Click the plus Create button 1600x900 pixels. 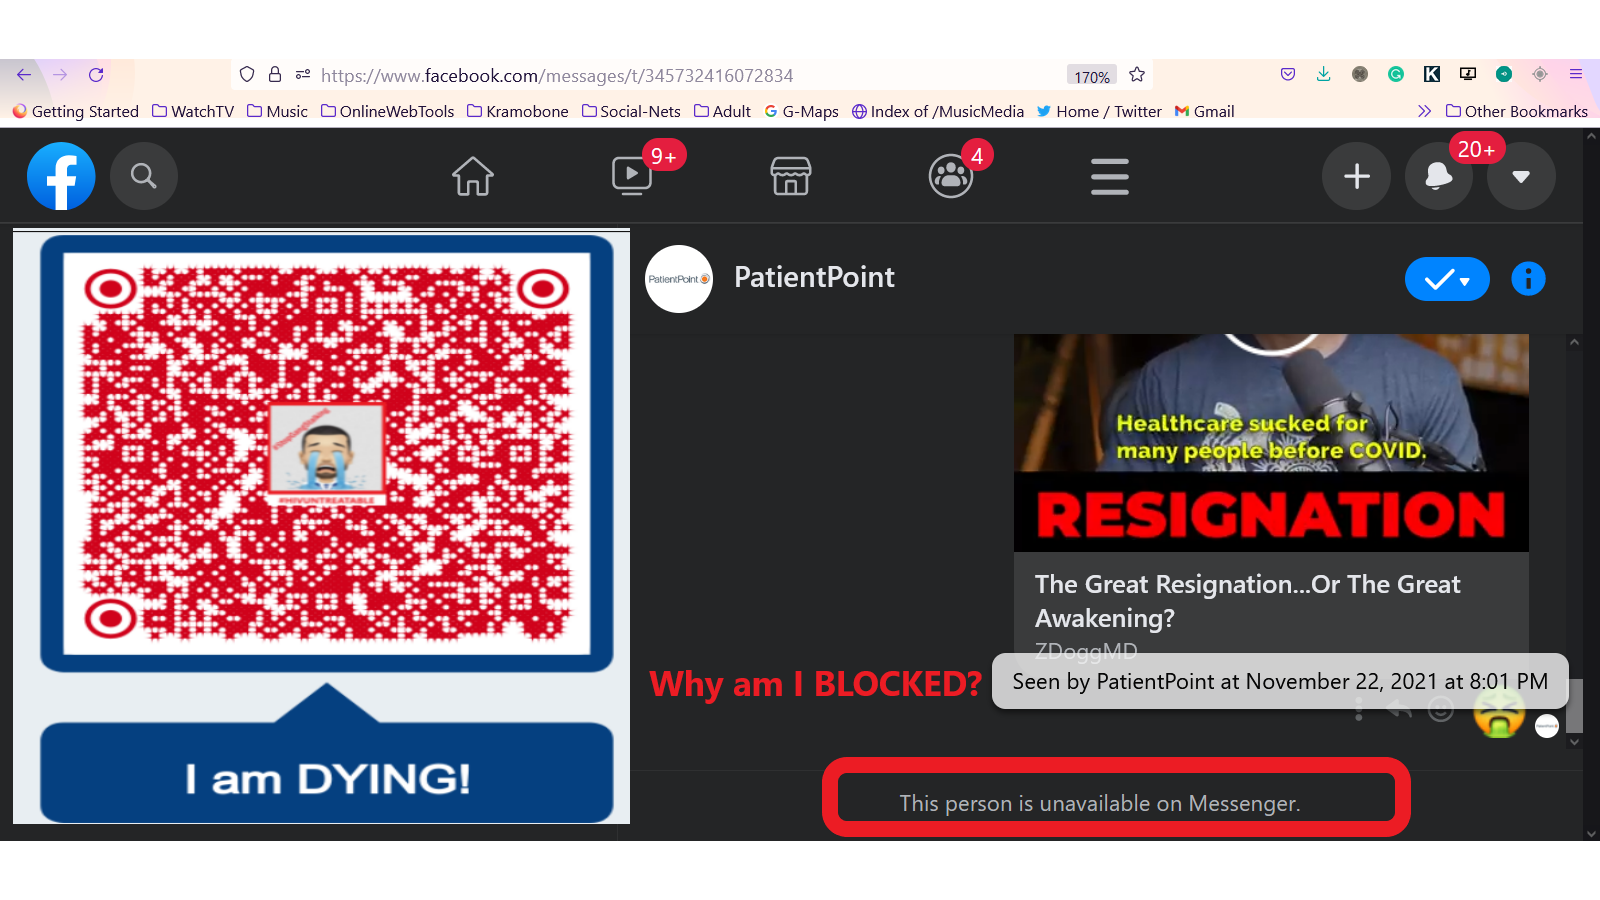tap(1356, 176)
